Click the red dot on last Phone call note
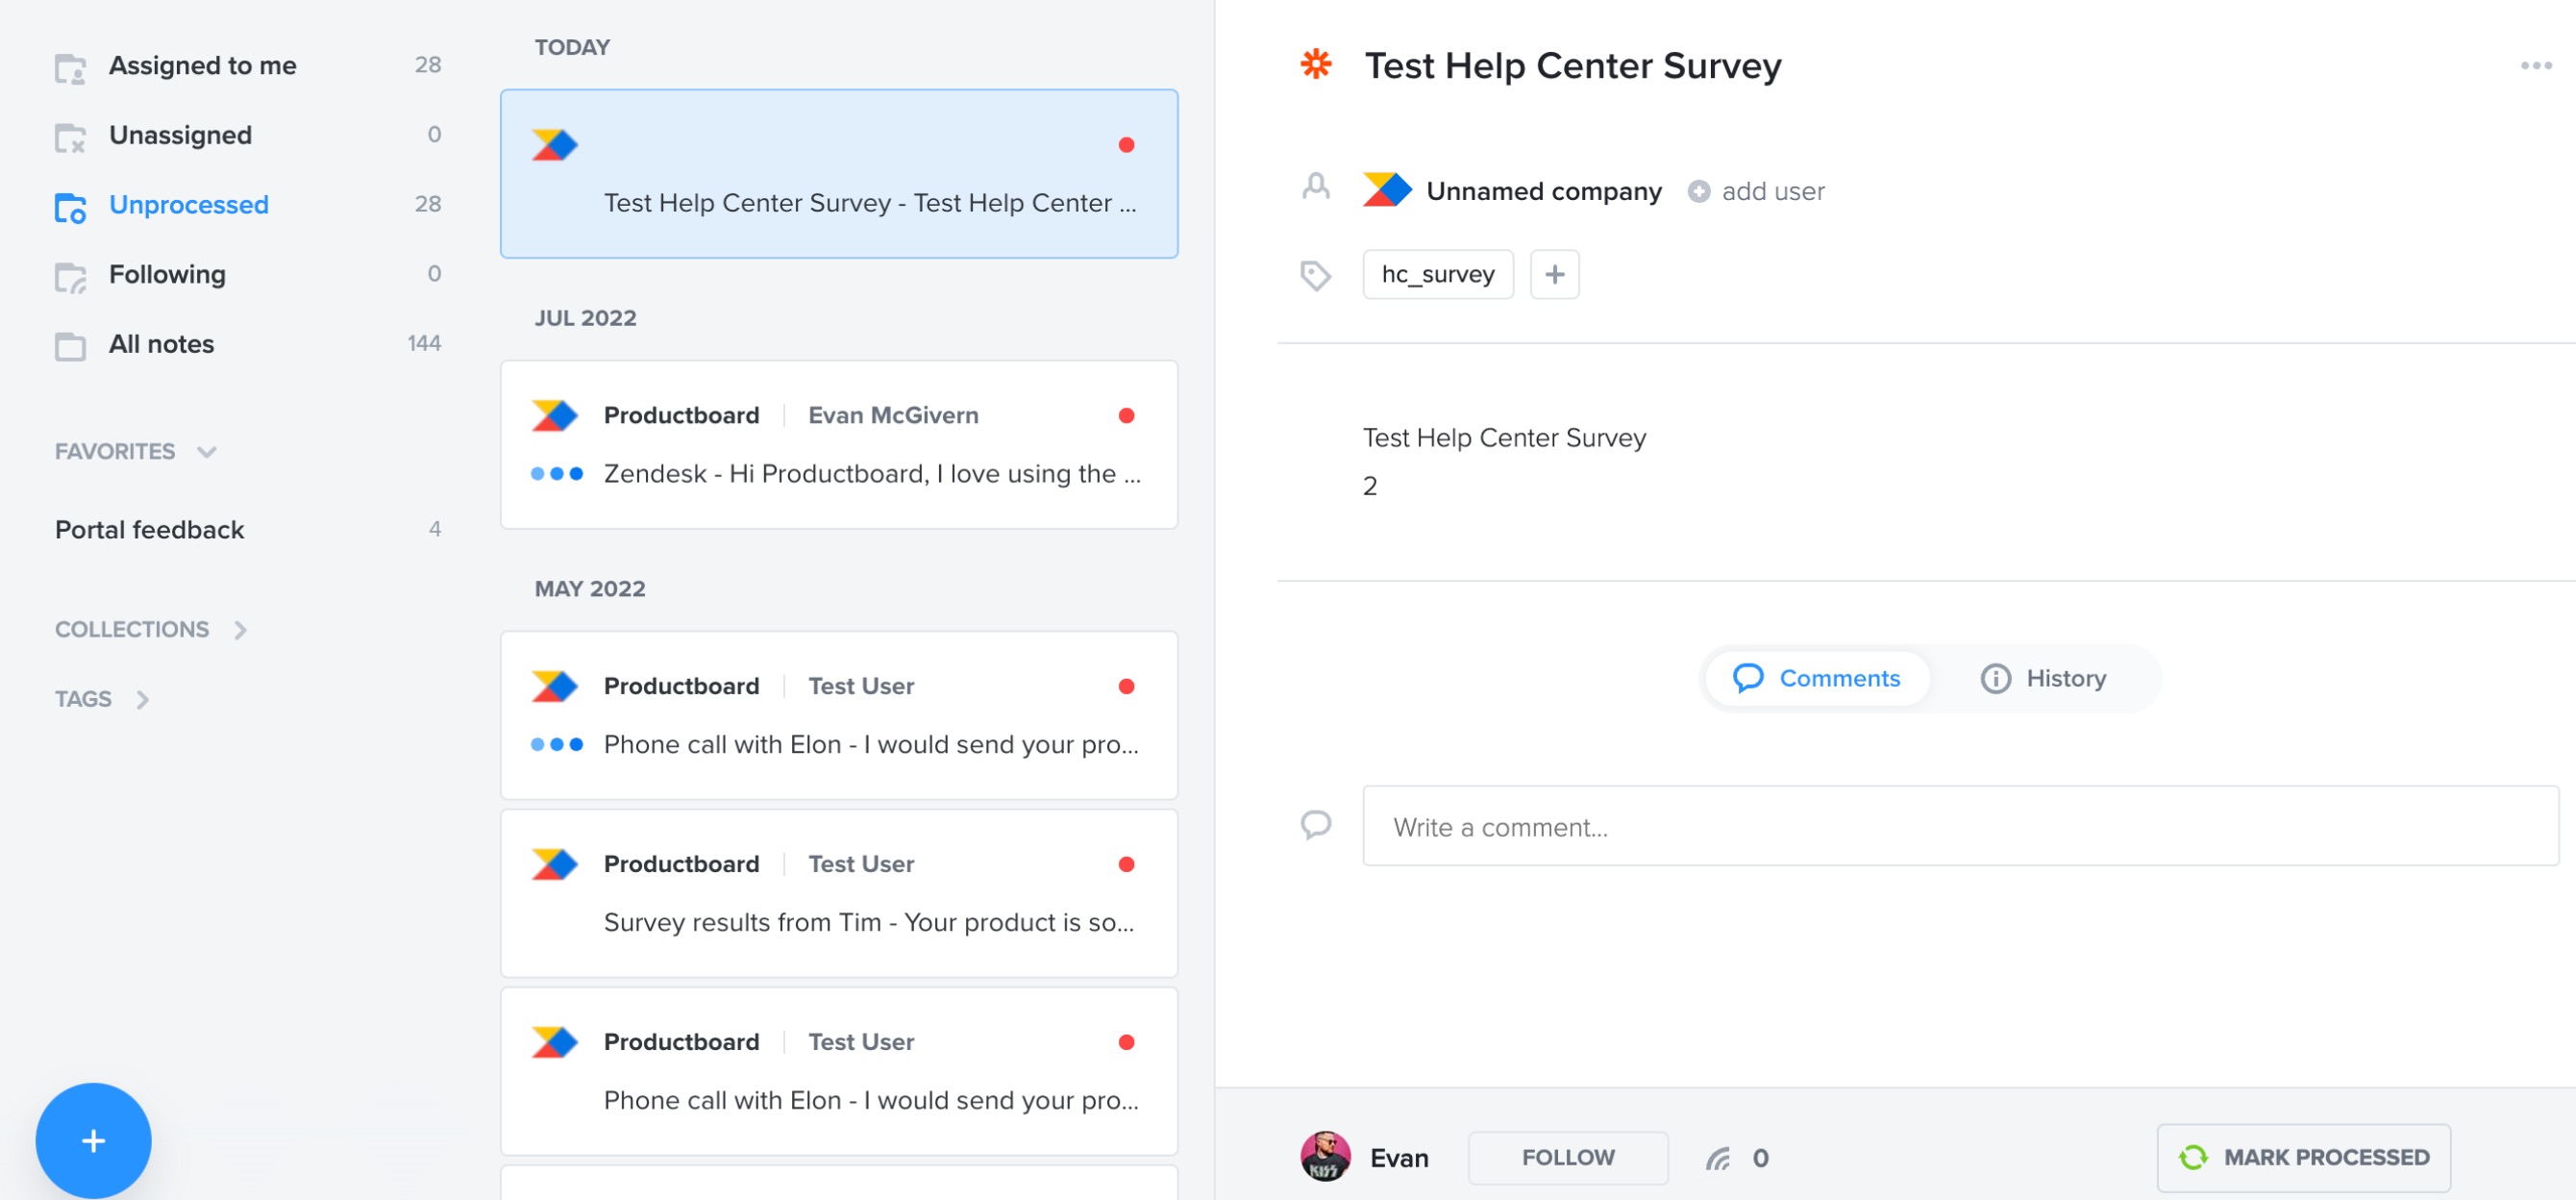This screenshot has width=2576, height=1200. pos(1126,1043)
